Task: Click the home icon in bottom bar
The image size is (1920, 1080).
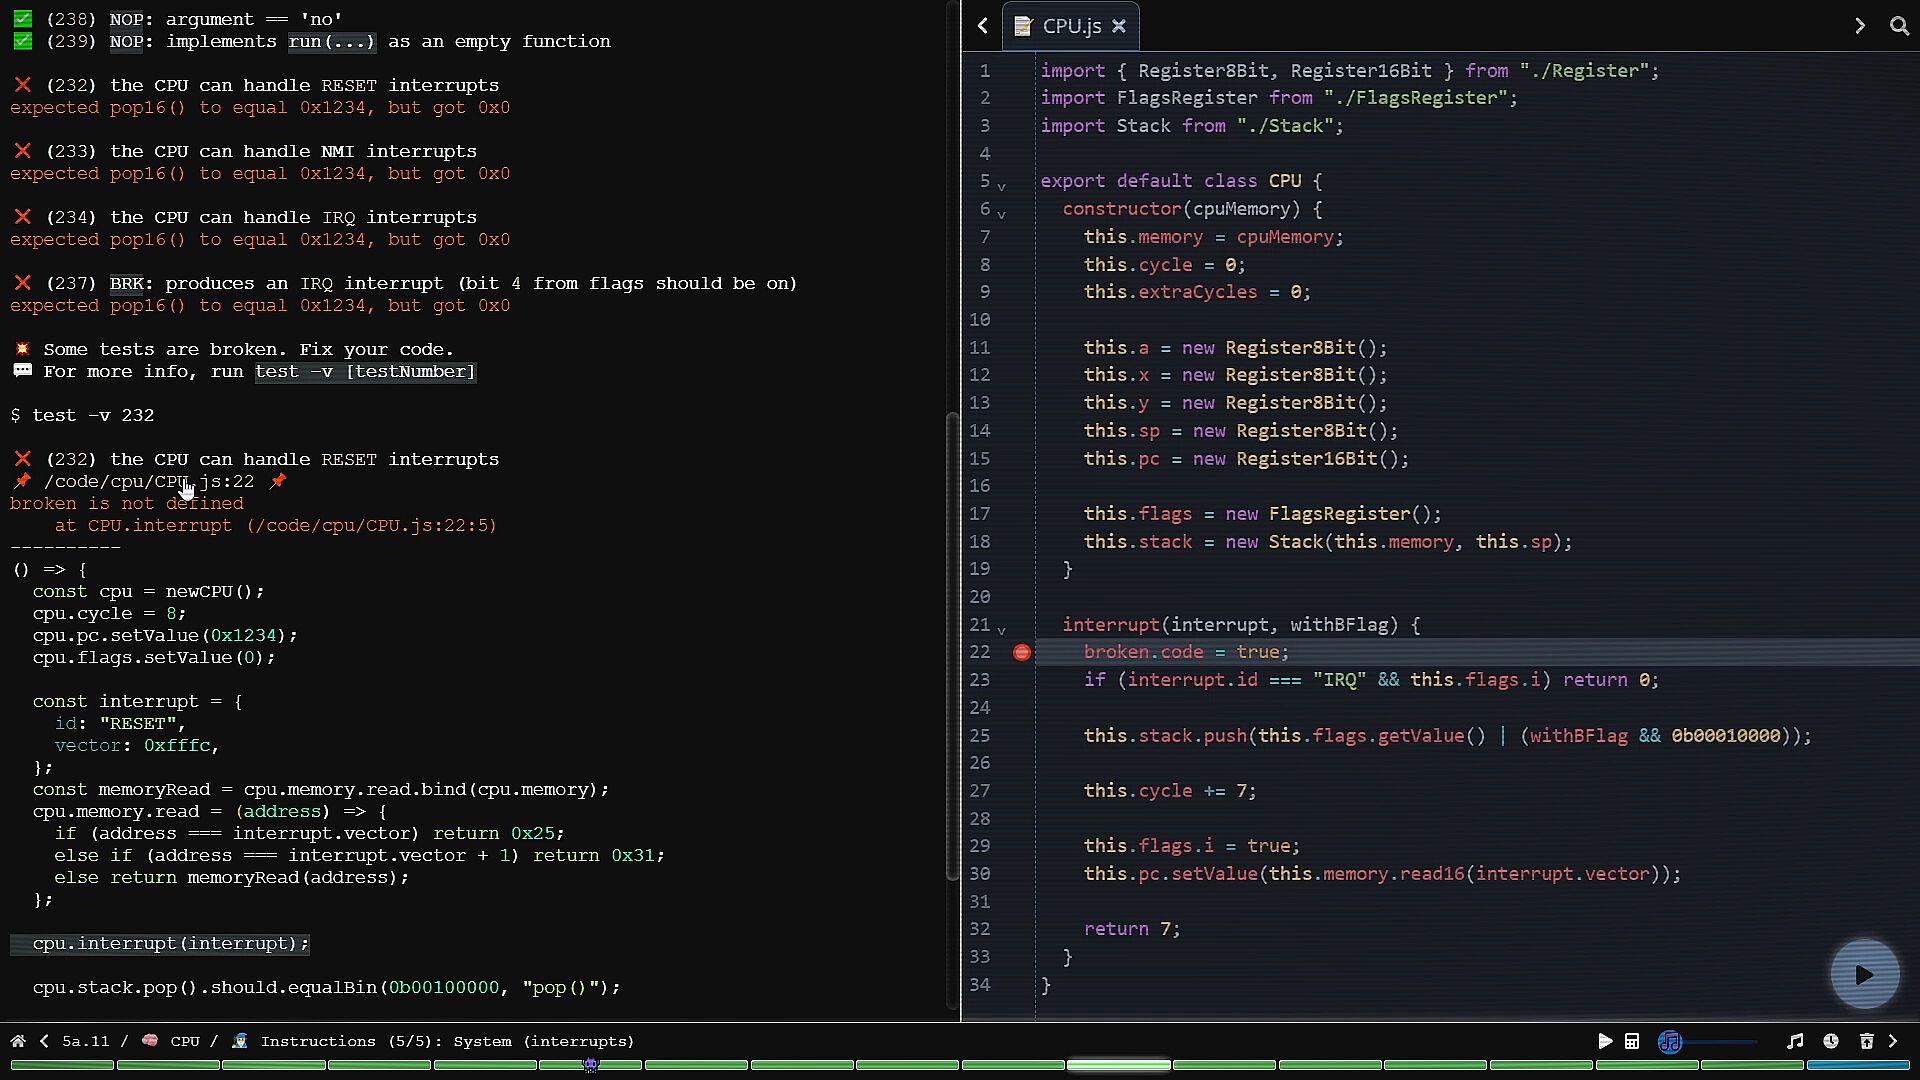Action: point(18,1041)
